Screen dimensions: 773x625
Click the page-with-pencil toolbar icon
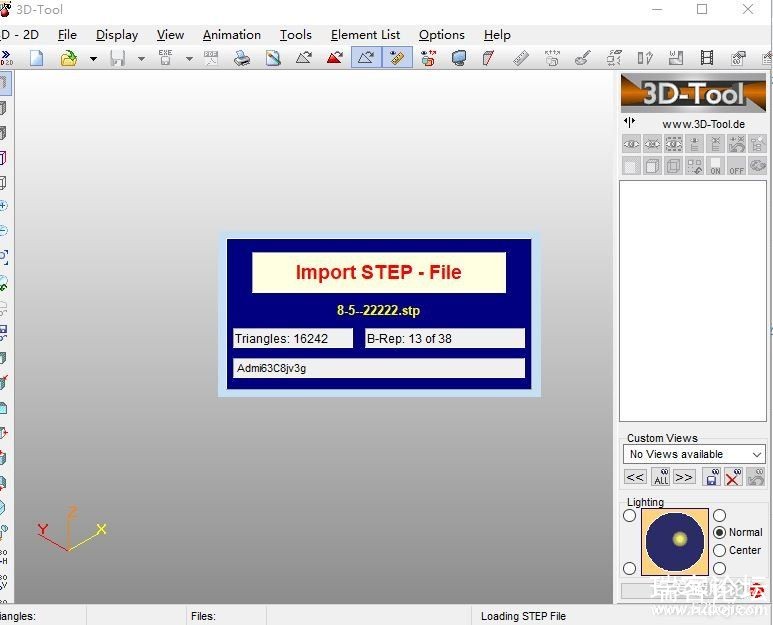273,58
